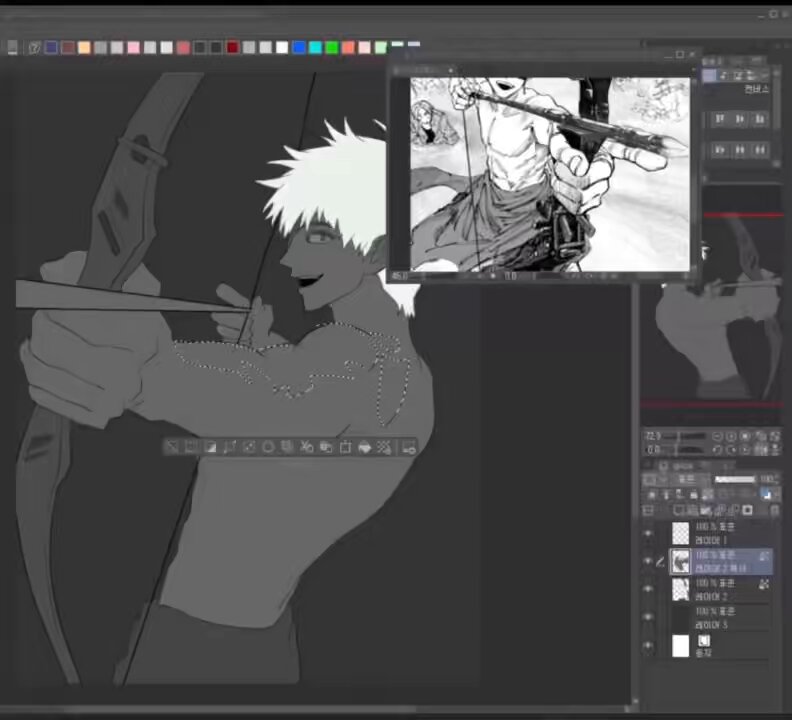Click lock layer icon in Layer panel
The image size is (792, 720).
[x=694, y=495]
